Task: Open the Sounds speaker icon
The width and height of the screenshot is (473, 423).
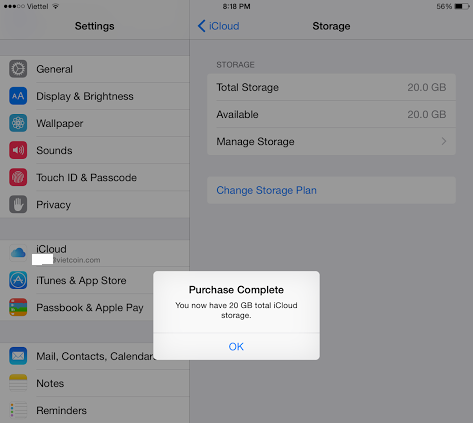Action: coord(18,150)
